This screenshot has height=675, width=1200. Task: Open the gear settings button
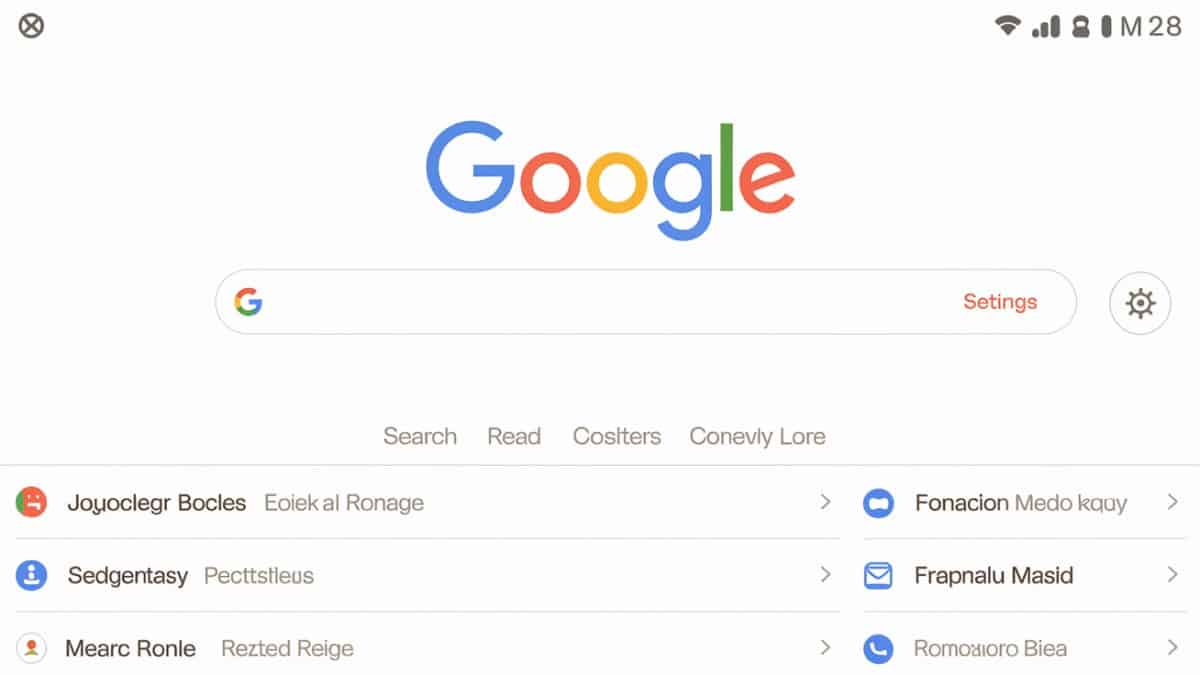(1140, 302)
